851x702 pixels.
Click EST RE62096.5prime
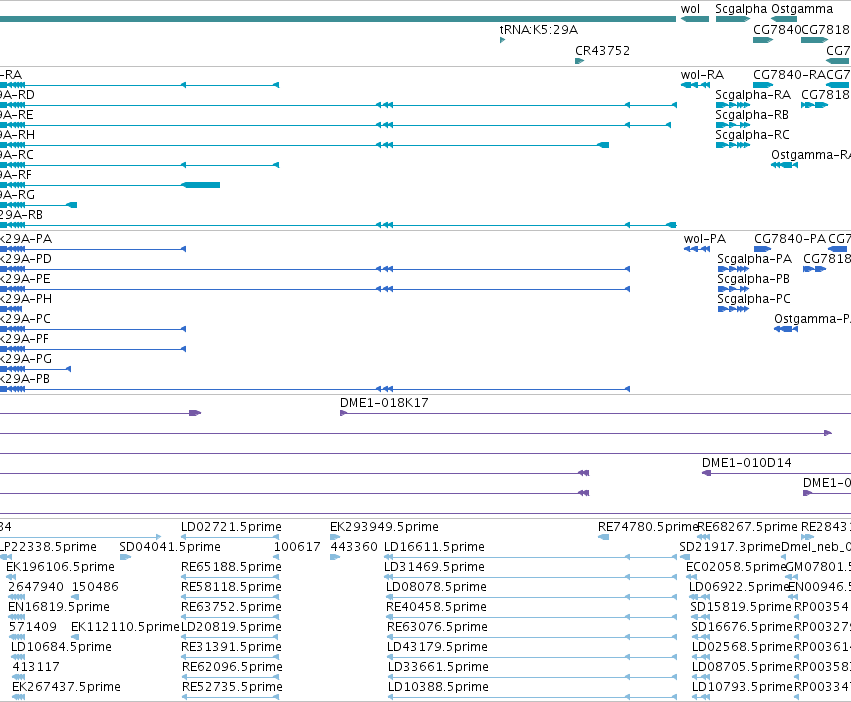point(232,667)
